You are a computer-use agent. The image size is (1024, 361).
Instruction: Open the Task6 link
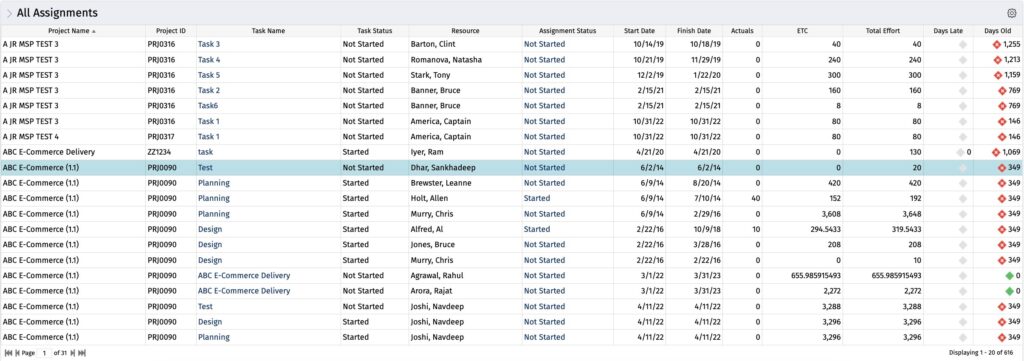click(208, 106)
